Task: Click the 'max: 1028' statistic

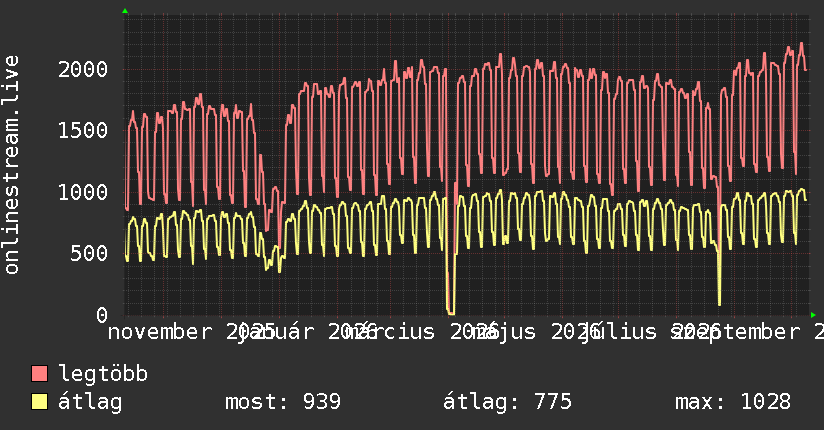Action: coord(733,402)
